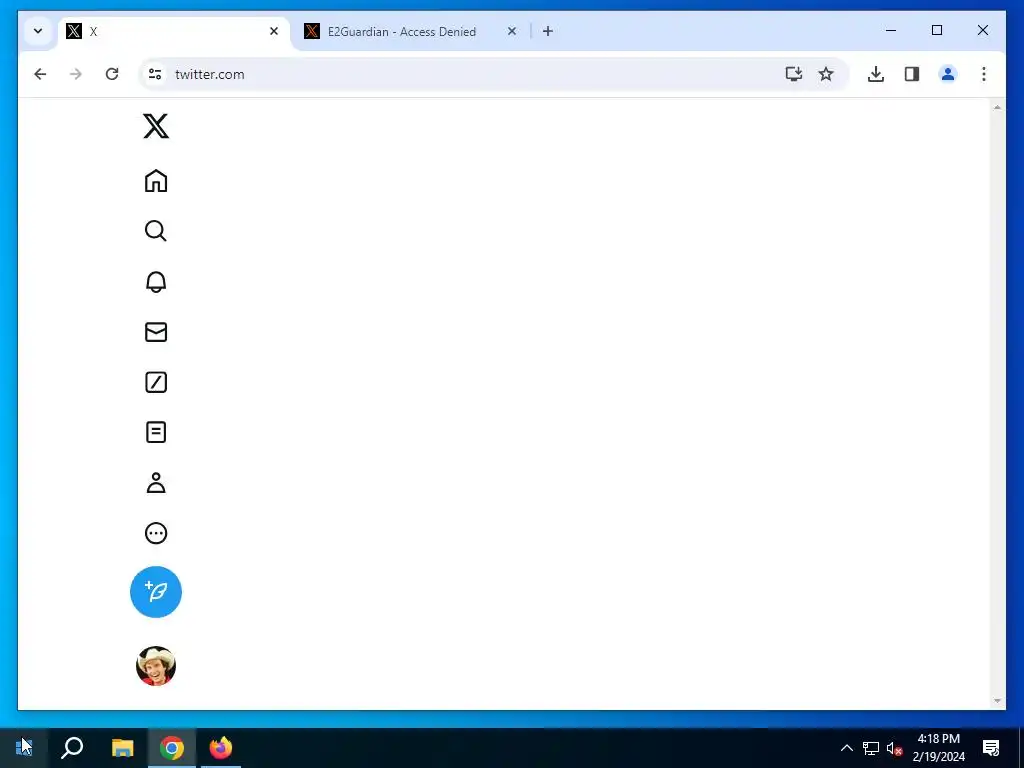This screenshot has width=1024, height=768.
Task: Minimize the Chrome window
Action: pyautogui.click(x=891, y=30)
